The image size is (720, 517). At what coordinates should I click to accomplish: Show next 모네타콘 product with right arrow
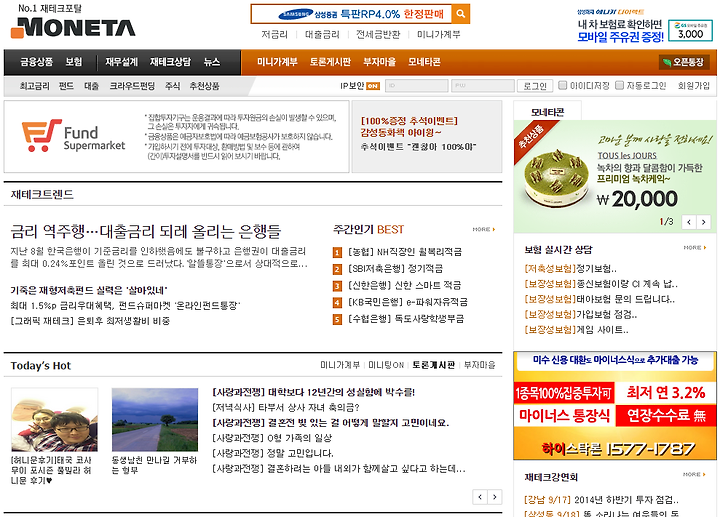(x=703, y=222)
